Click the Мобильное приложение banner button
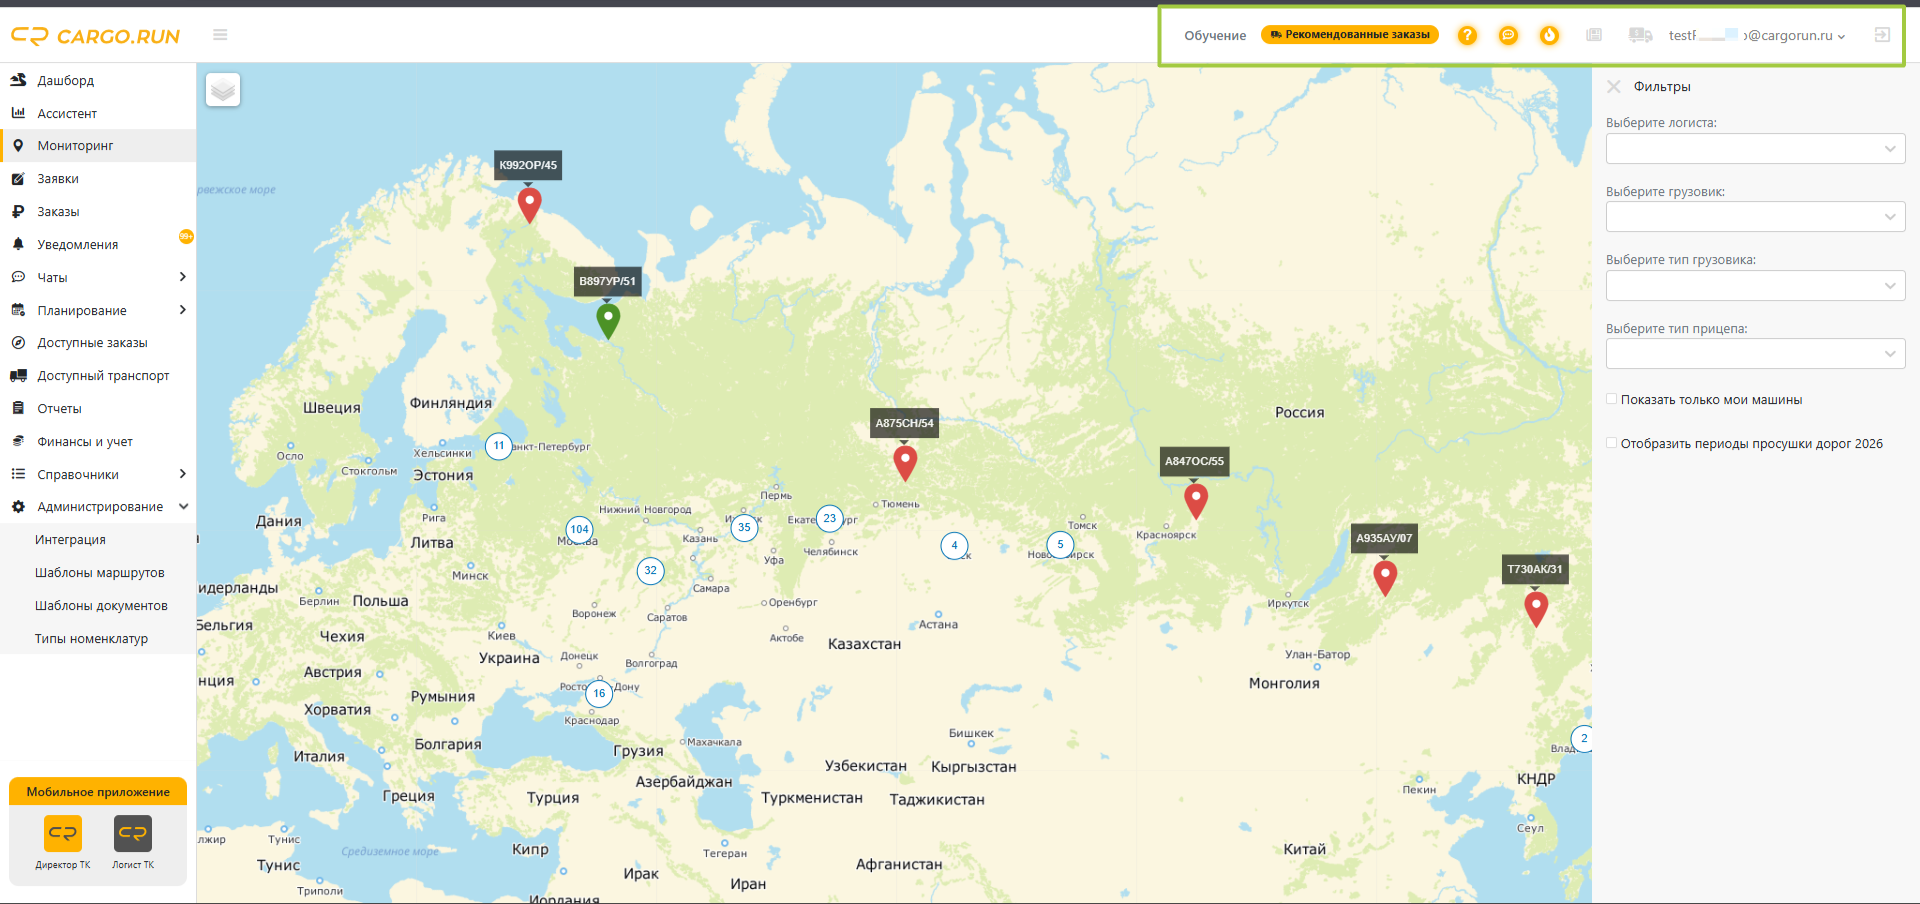The width and height of the screenshot is (1920, 904). 98,791
